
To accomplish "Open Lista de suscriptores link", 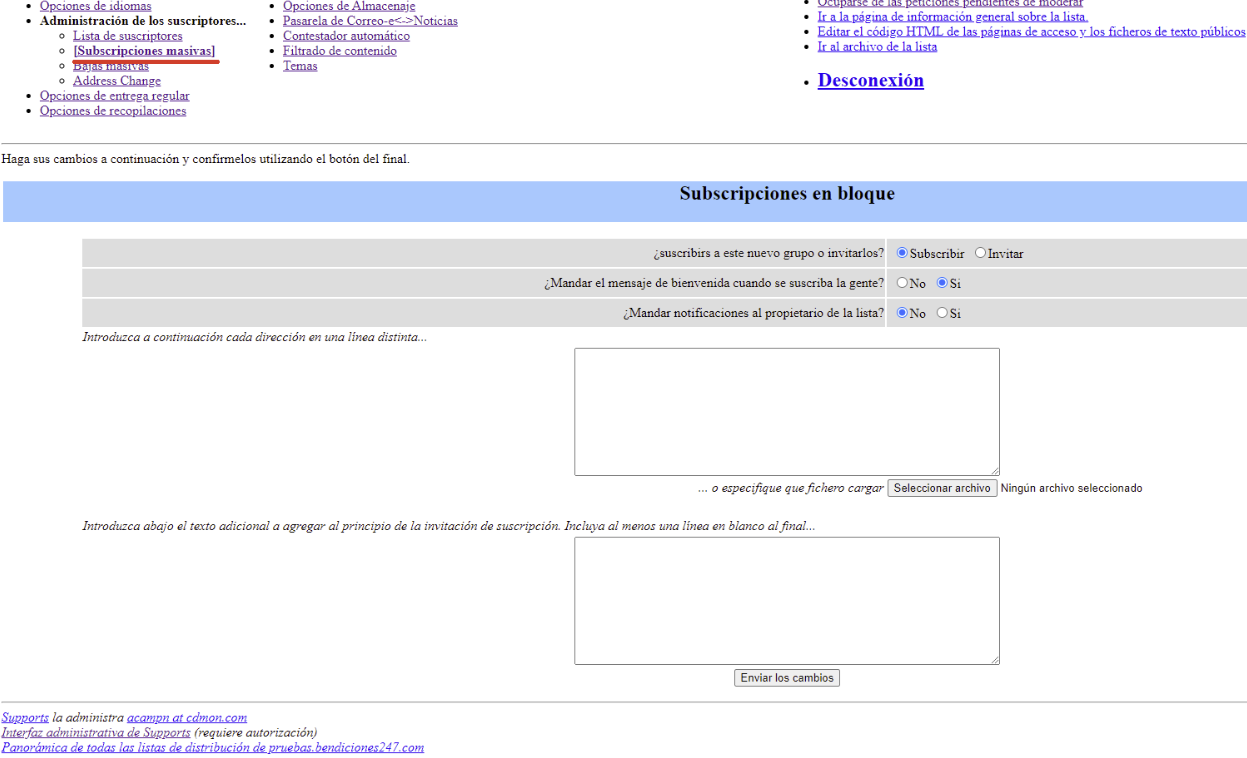I will [x=128, y=36].
